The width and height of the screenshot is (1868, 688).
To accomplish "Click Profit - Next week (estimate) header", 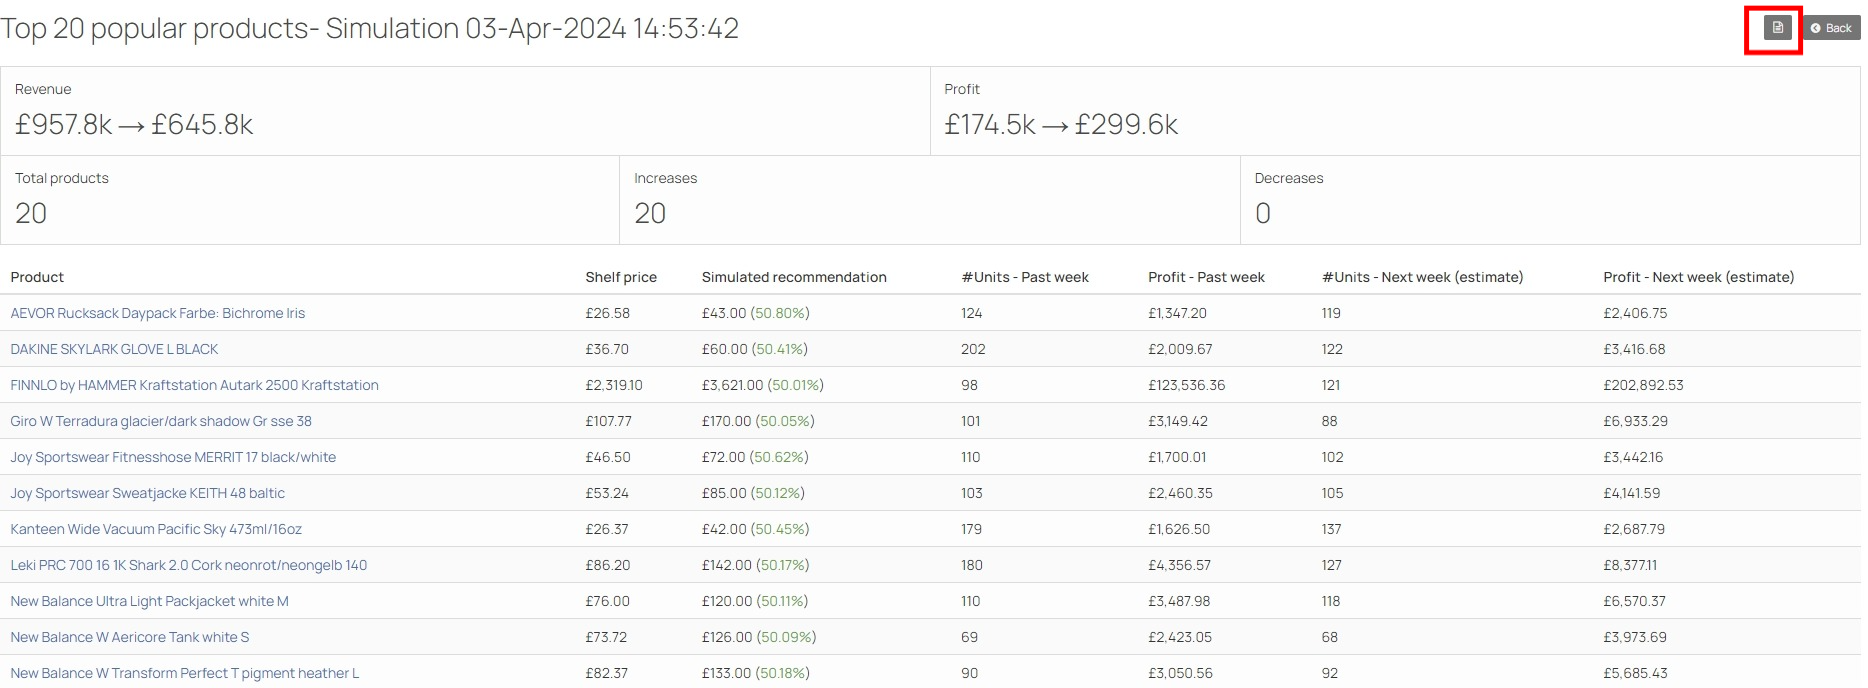I will (x=1698, y=277).
